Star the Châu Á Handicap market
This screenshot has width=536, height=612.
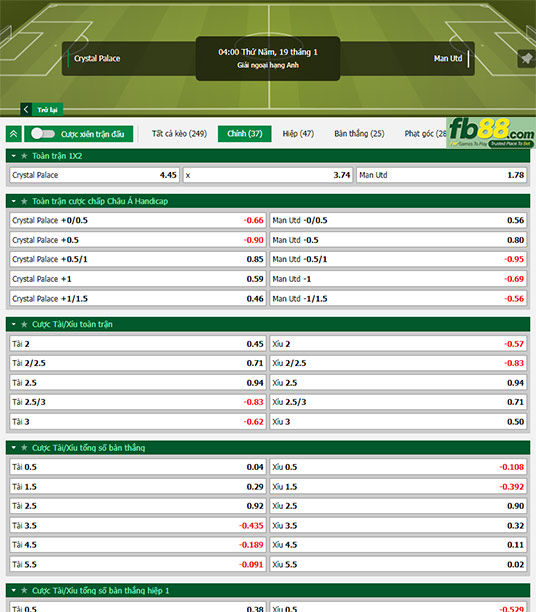coord(24,201)
